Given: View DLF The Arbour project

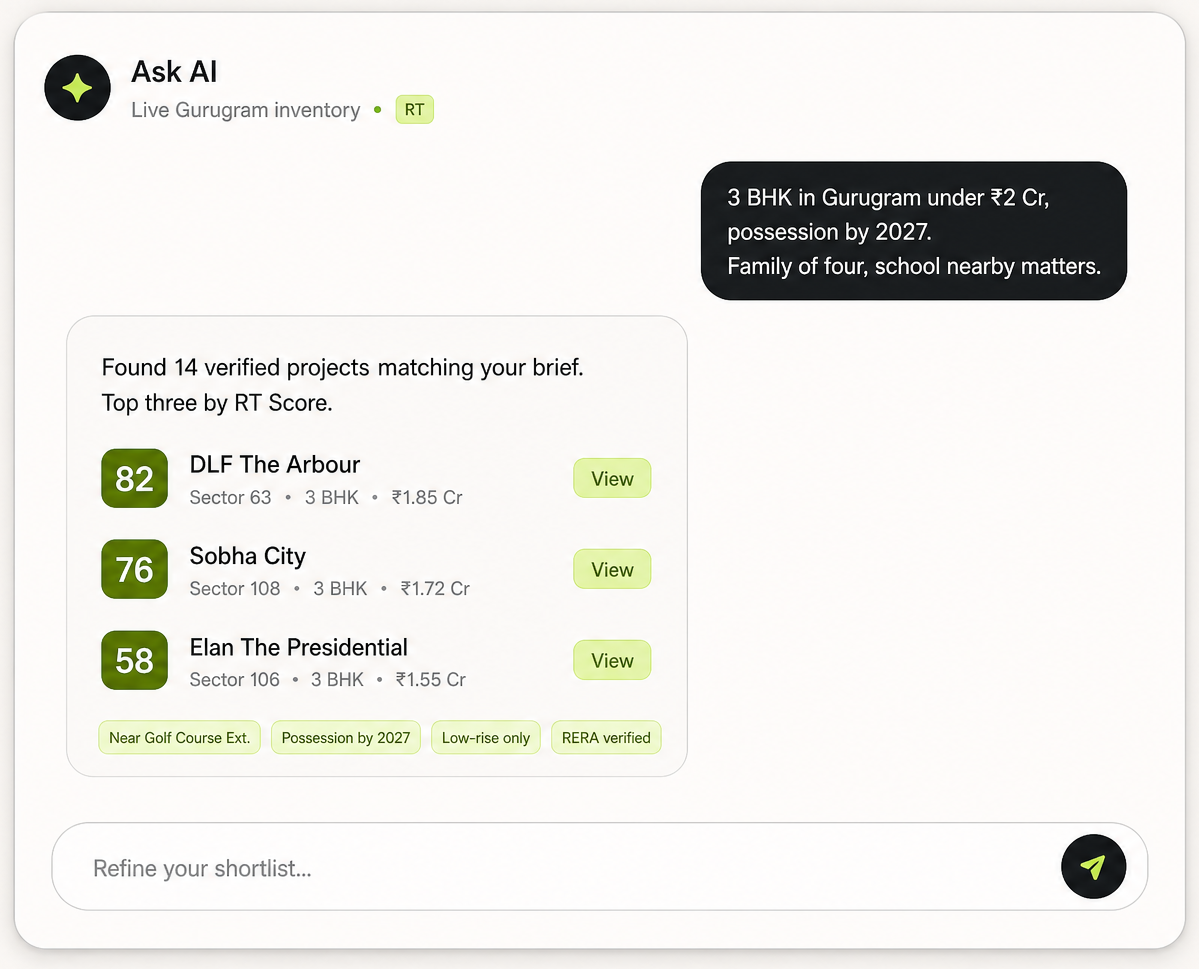Looking at the screenshot, I should [x=612, y=478].
